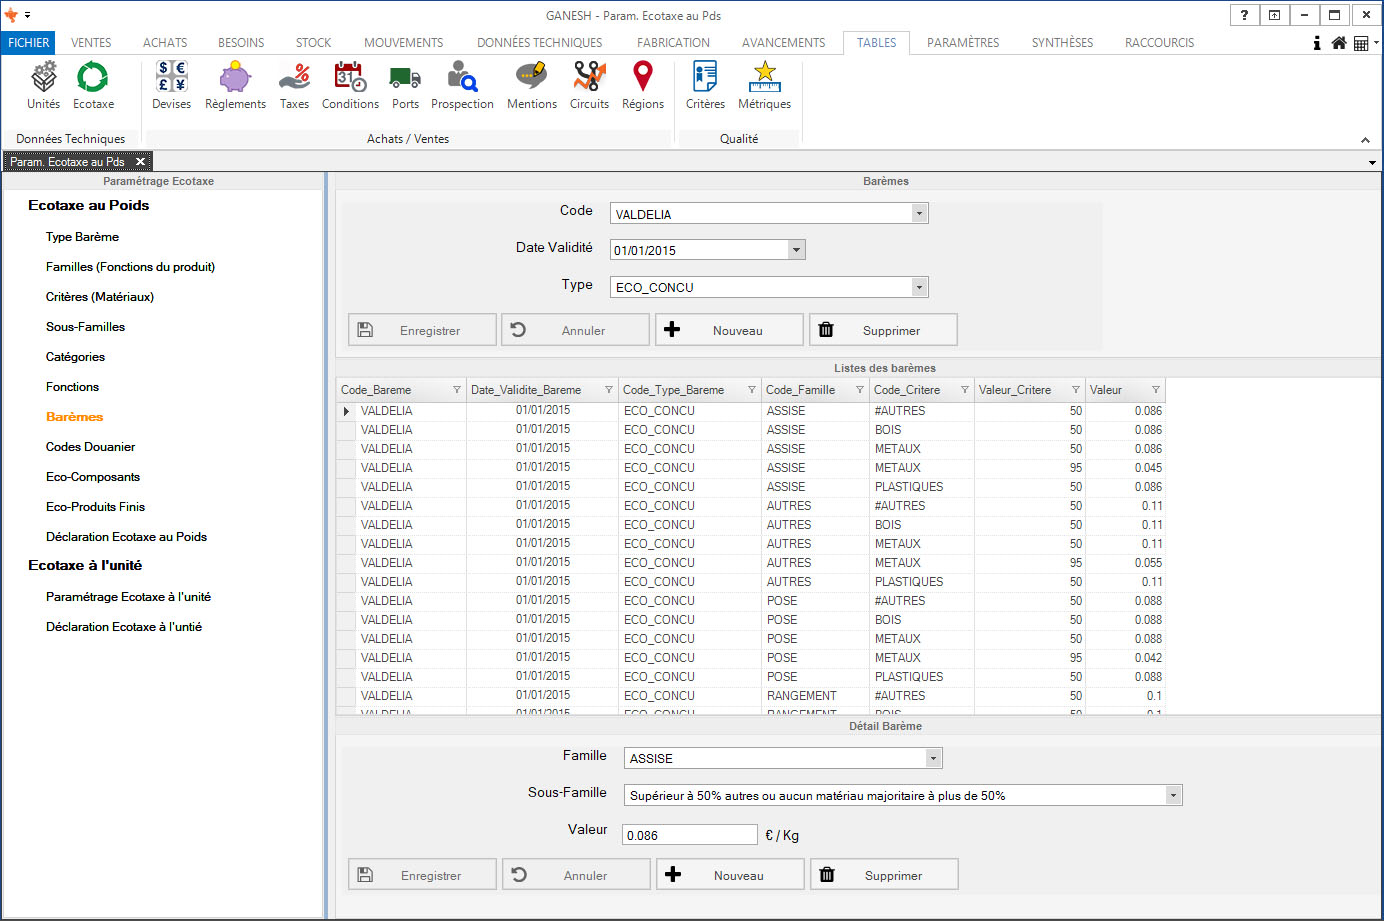Click the Taxes ribbon icon

click(294, 85)
